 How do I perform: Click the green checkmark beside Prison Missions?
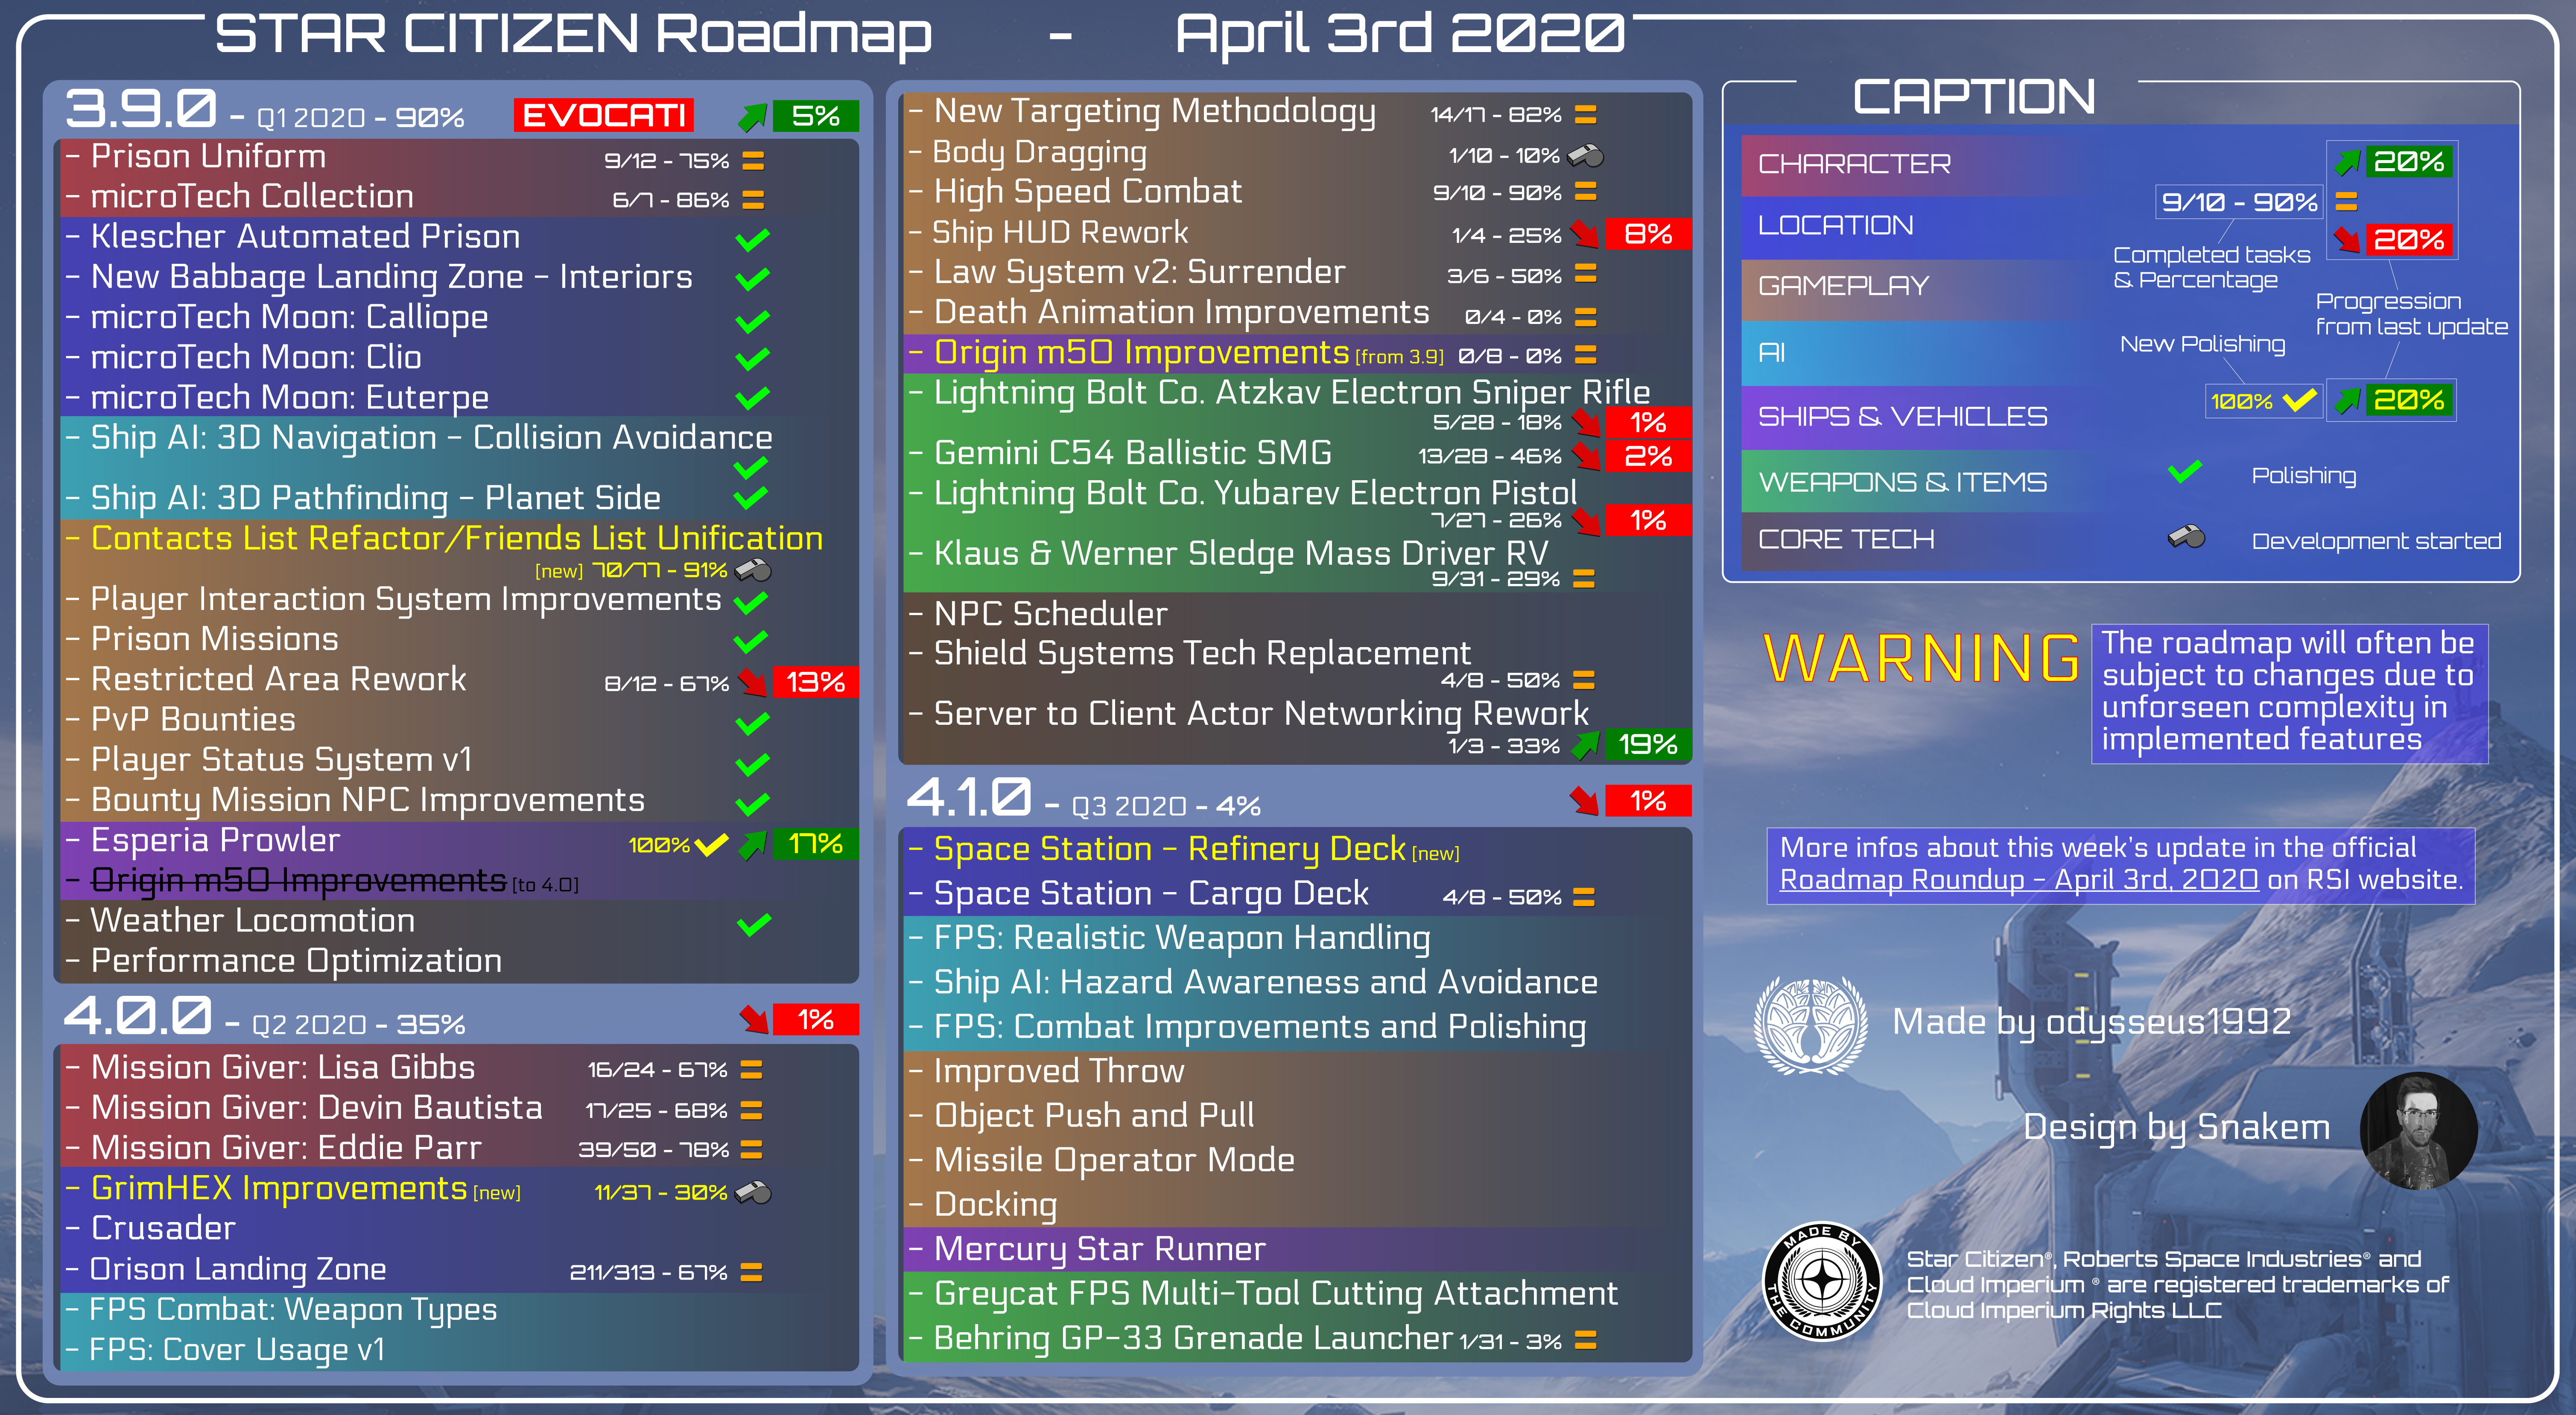point(752,641)
